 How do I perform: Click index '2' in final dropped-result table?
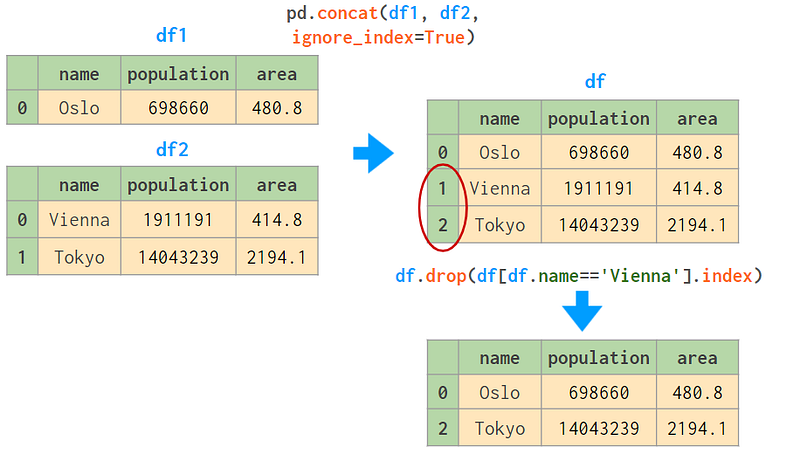click(442, 427)
